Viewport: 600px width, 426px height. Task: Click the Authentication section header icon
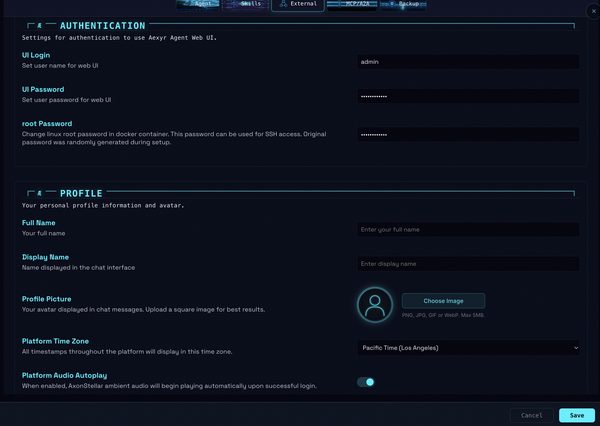(x=39, y=26)
